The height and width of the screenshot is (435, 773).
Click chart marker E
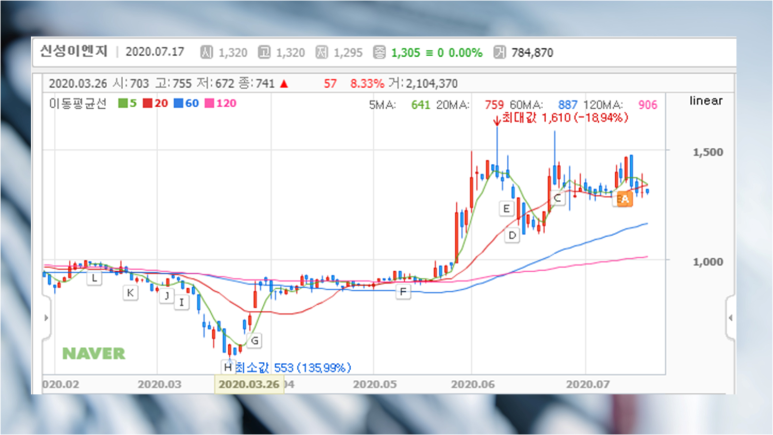(x=506, y=209)
